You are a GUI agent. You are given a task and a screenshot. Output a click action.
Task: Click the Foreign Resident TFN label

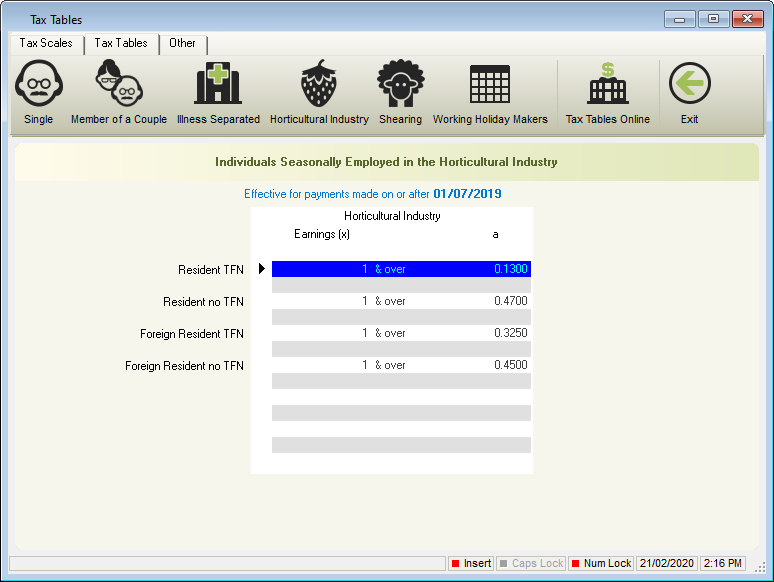point(192,334)
